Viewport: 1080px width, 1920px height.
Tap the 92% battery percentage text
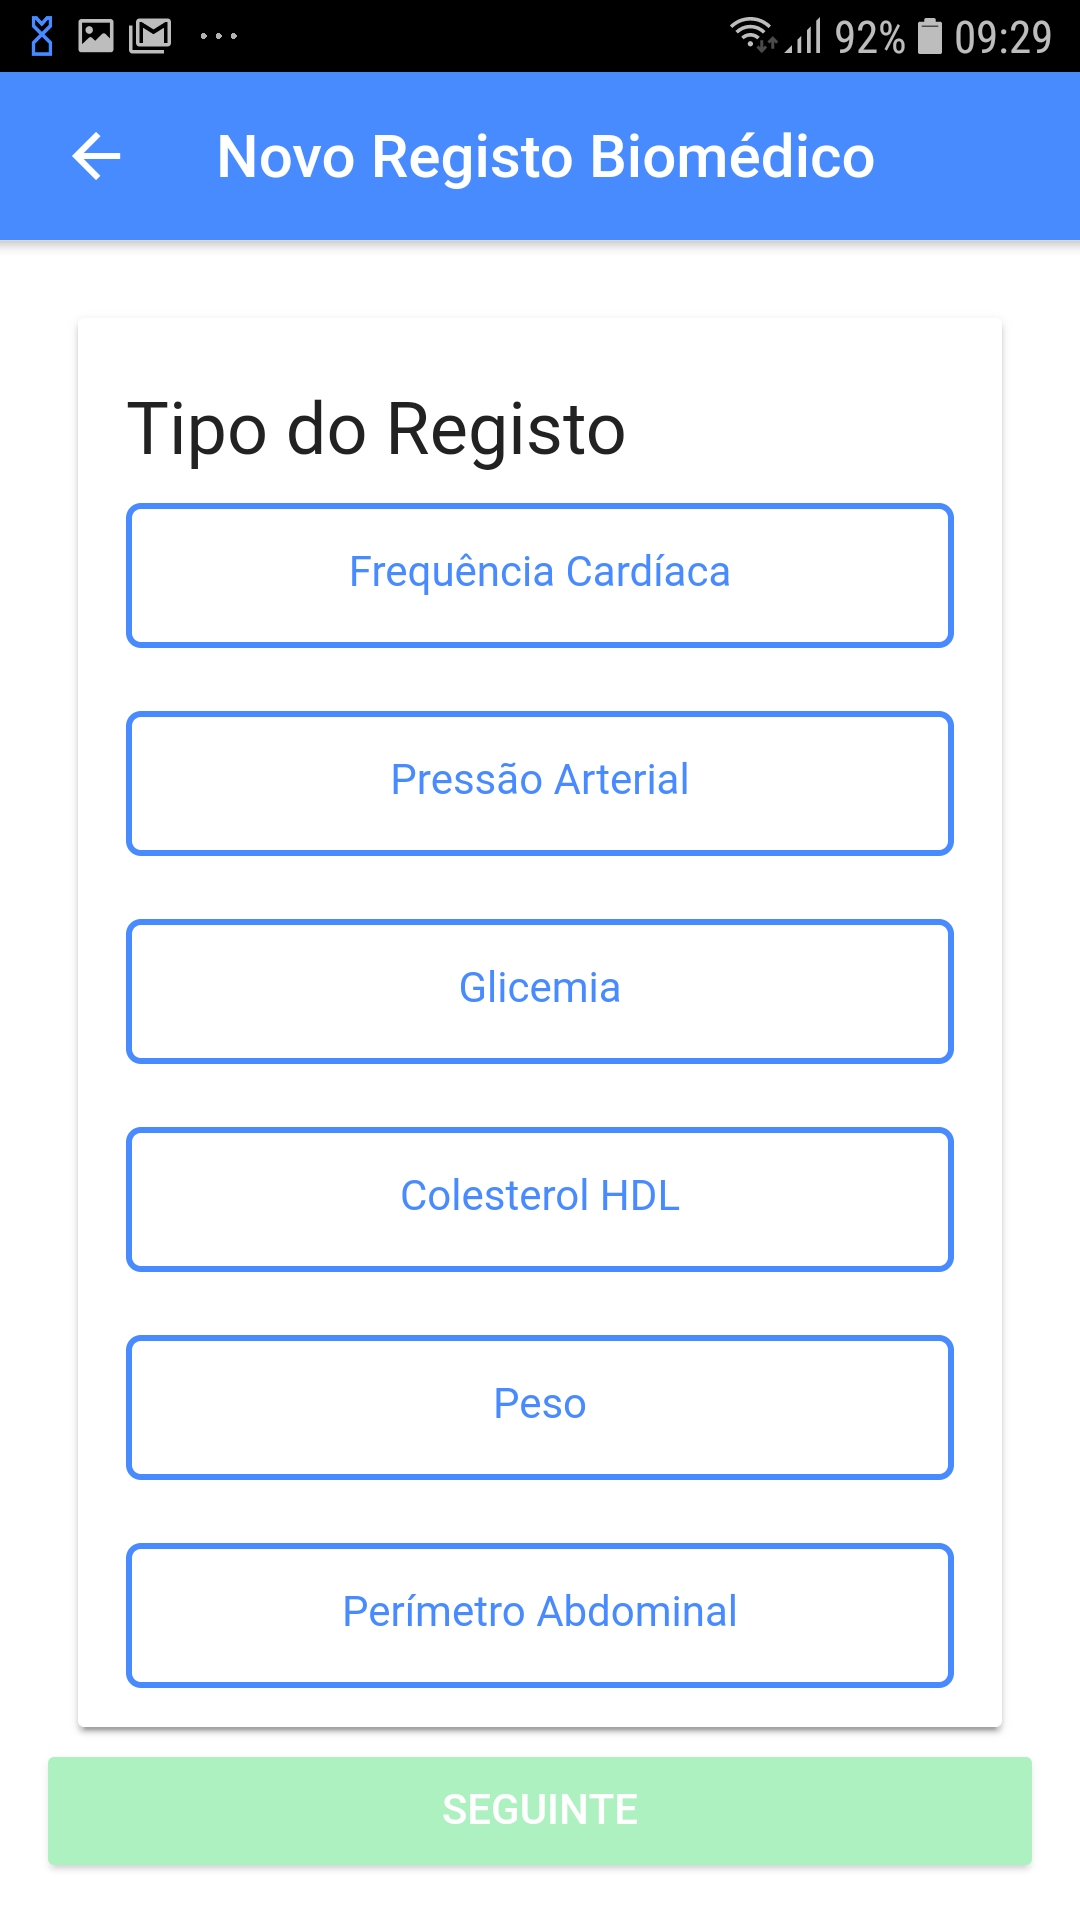click(869, 38)
